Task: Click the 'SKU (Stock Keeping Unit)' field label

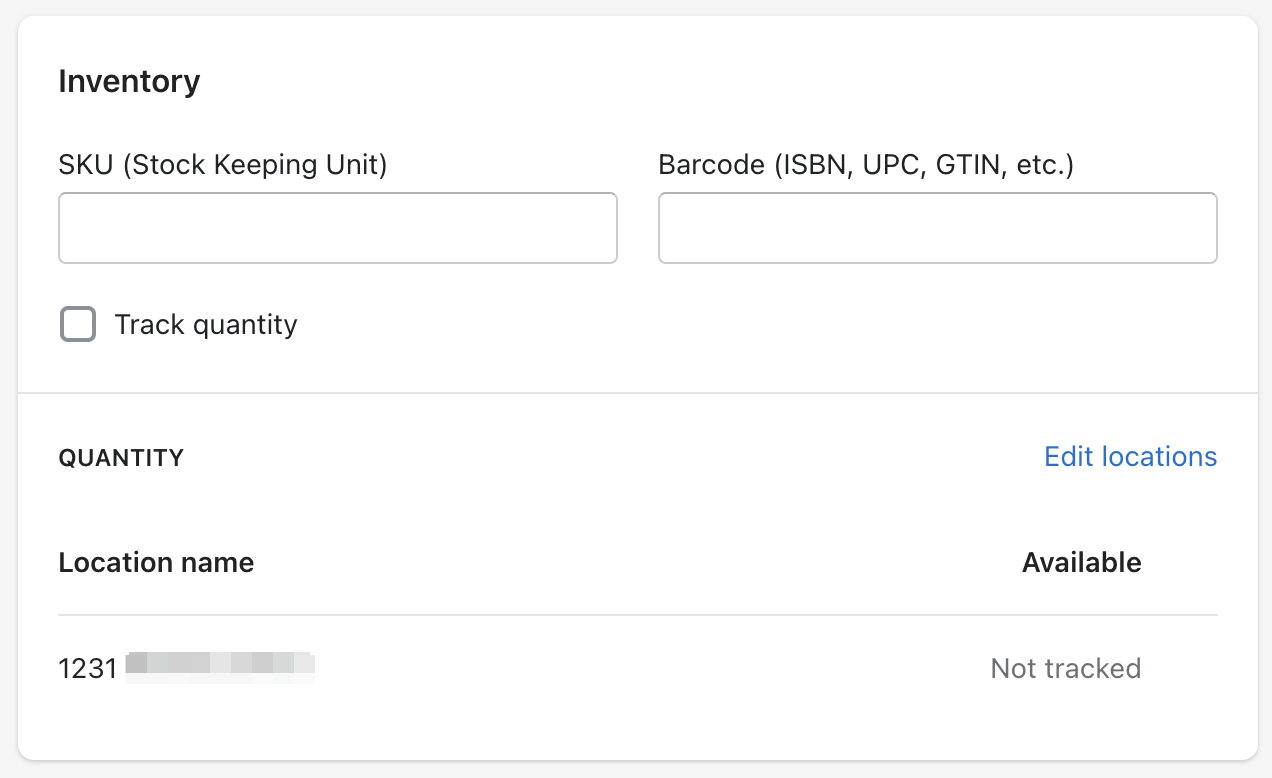Action: (x=222, y=164)
